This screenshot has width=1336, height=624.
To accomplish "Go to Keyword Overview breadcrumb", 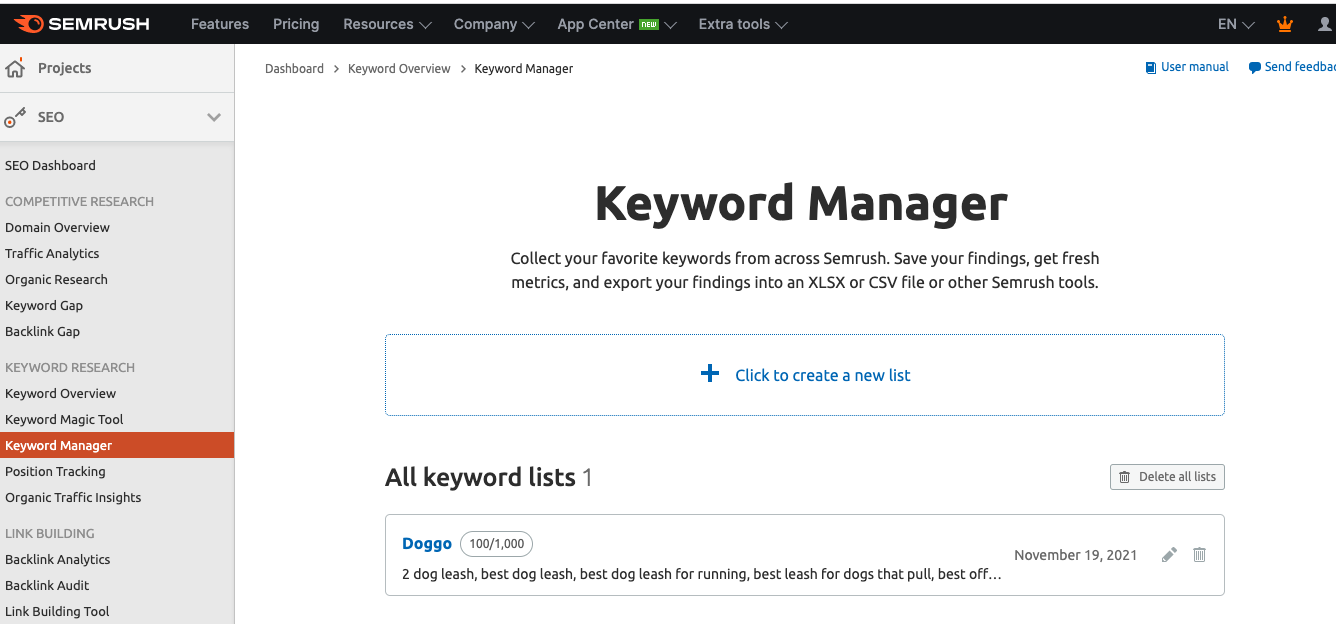I will click(x=399, y=69).
